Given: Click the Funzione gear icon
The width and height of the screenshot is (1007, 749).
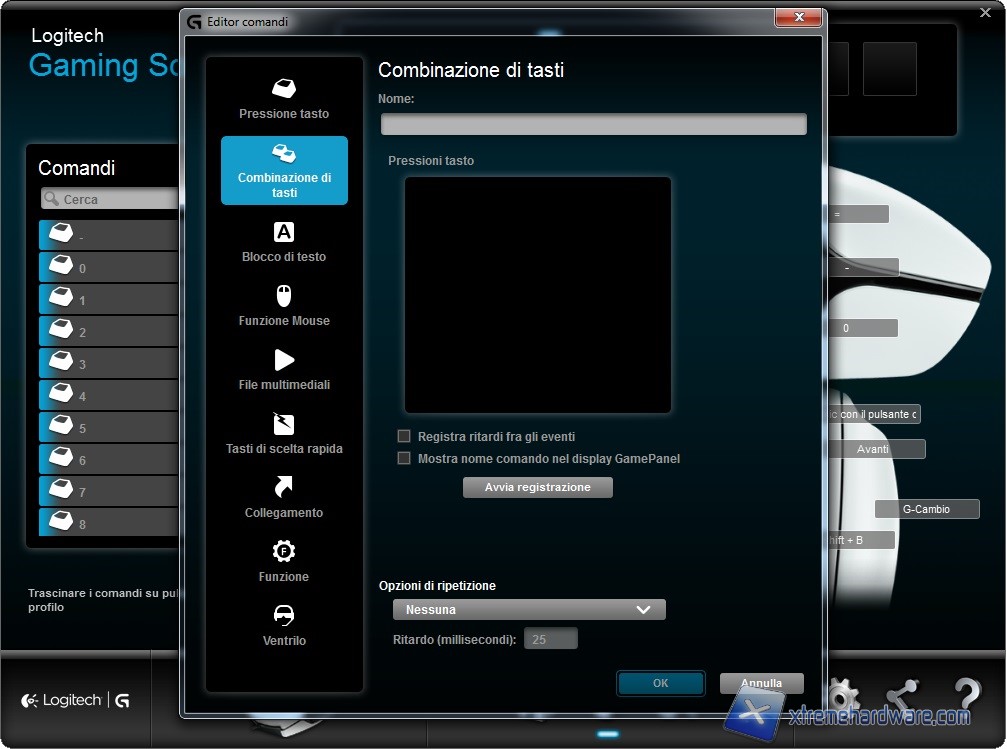Looking at the screenshot, I should pyautogui.click(x=284, y=551).
